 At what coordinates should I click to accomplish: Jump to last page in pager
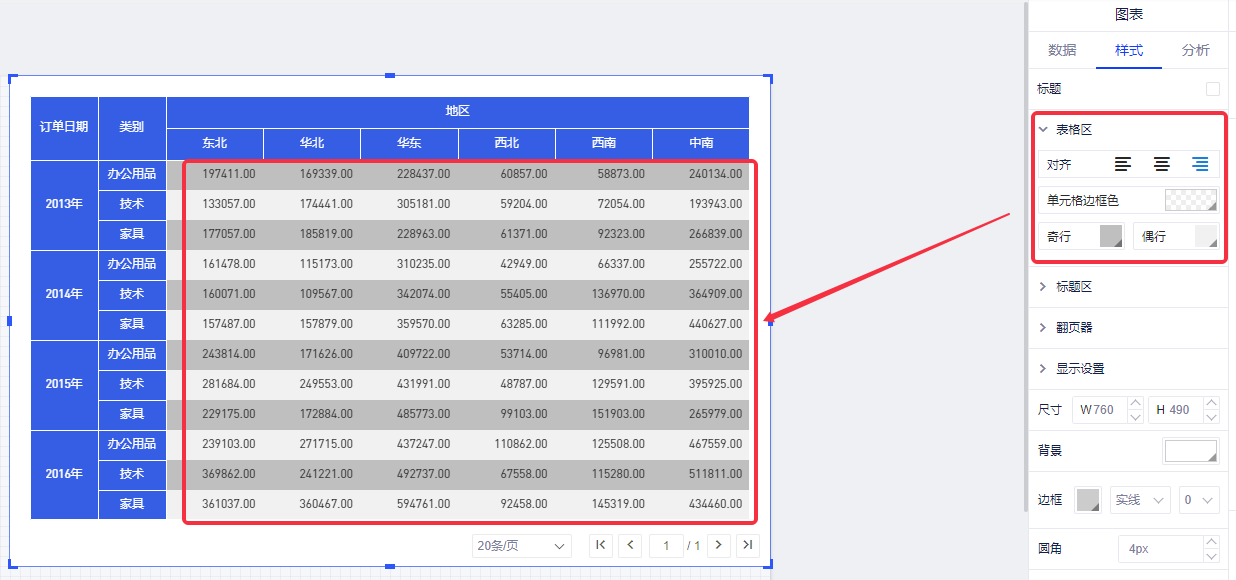(747, 545)
